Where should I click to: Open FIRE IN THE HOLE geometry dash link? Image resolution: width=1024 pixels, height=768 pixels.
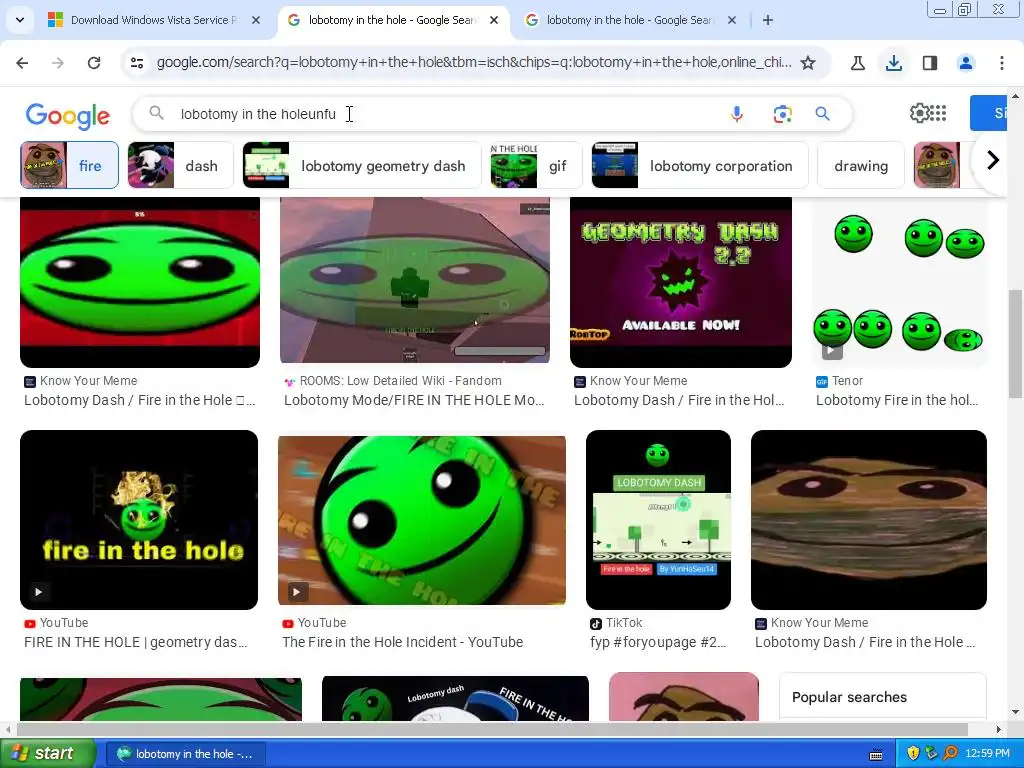(x=136, y=642)
